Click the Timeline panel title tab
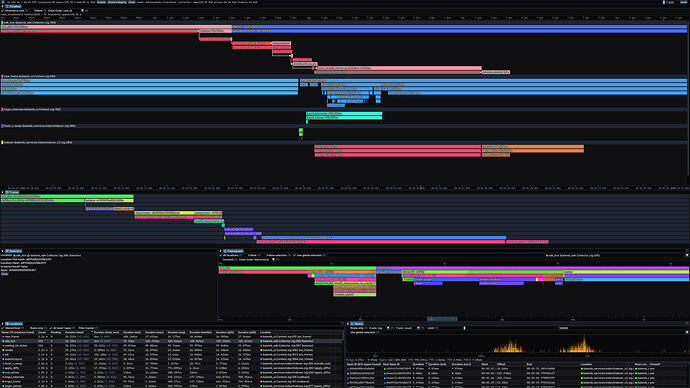Viewport: 690px width, 388px height. (13, 6)
